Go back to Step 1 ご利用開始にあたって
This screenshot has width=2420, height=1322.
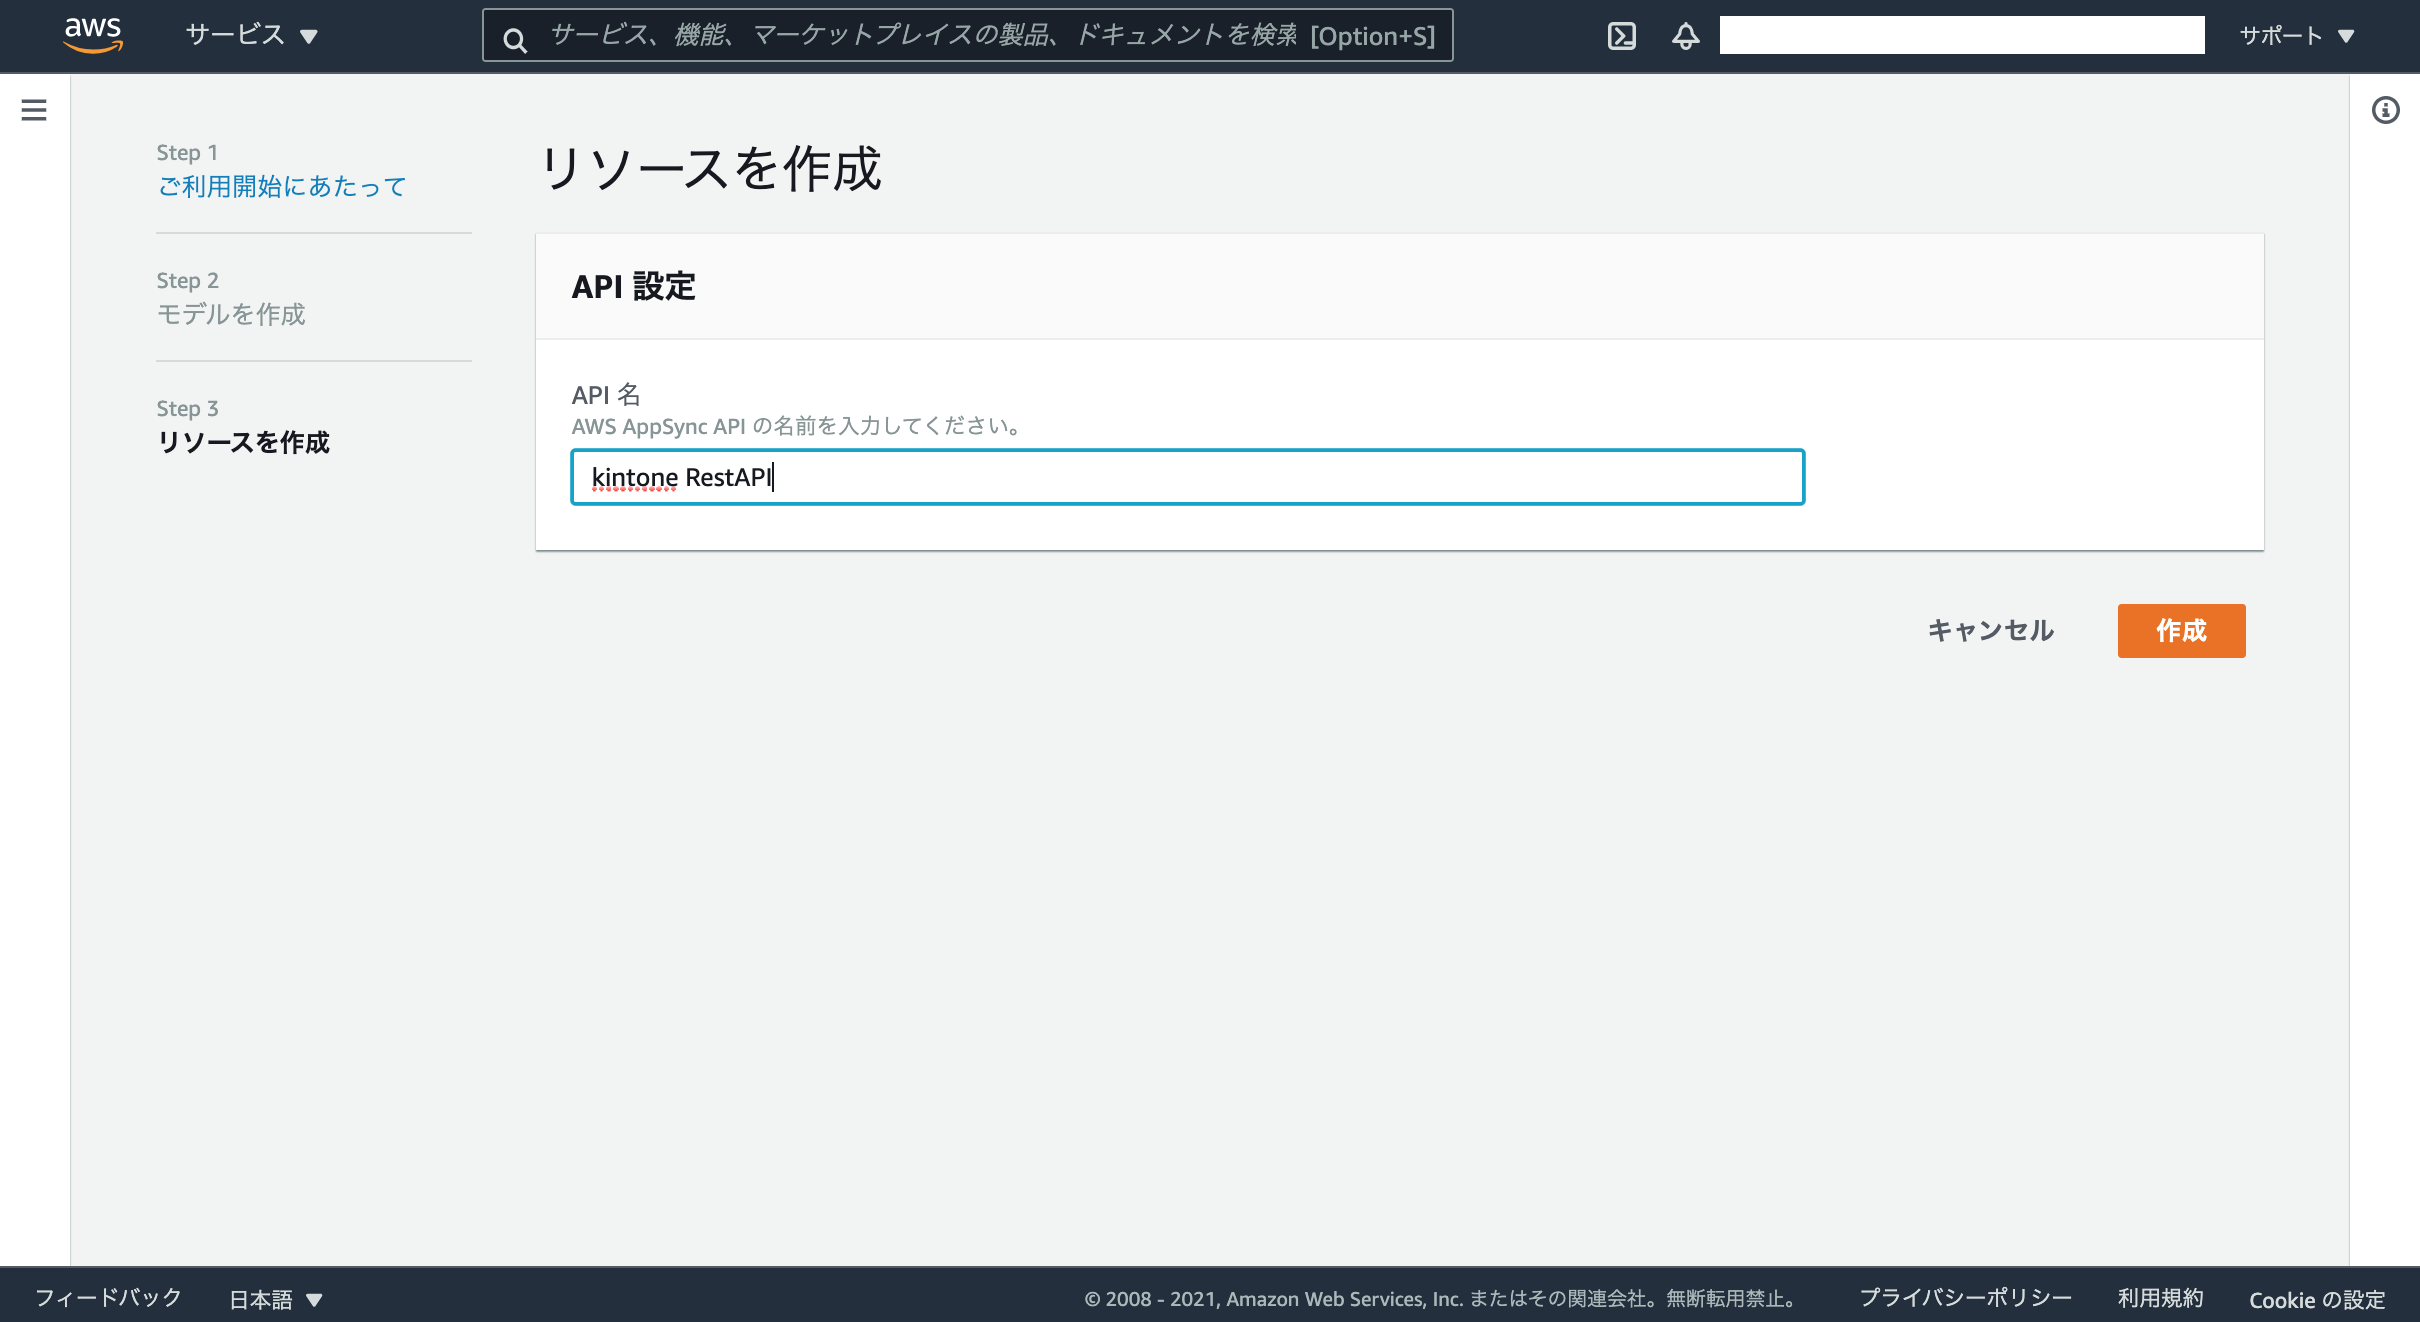tap(281, 185)
